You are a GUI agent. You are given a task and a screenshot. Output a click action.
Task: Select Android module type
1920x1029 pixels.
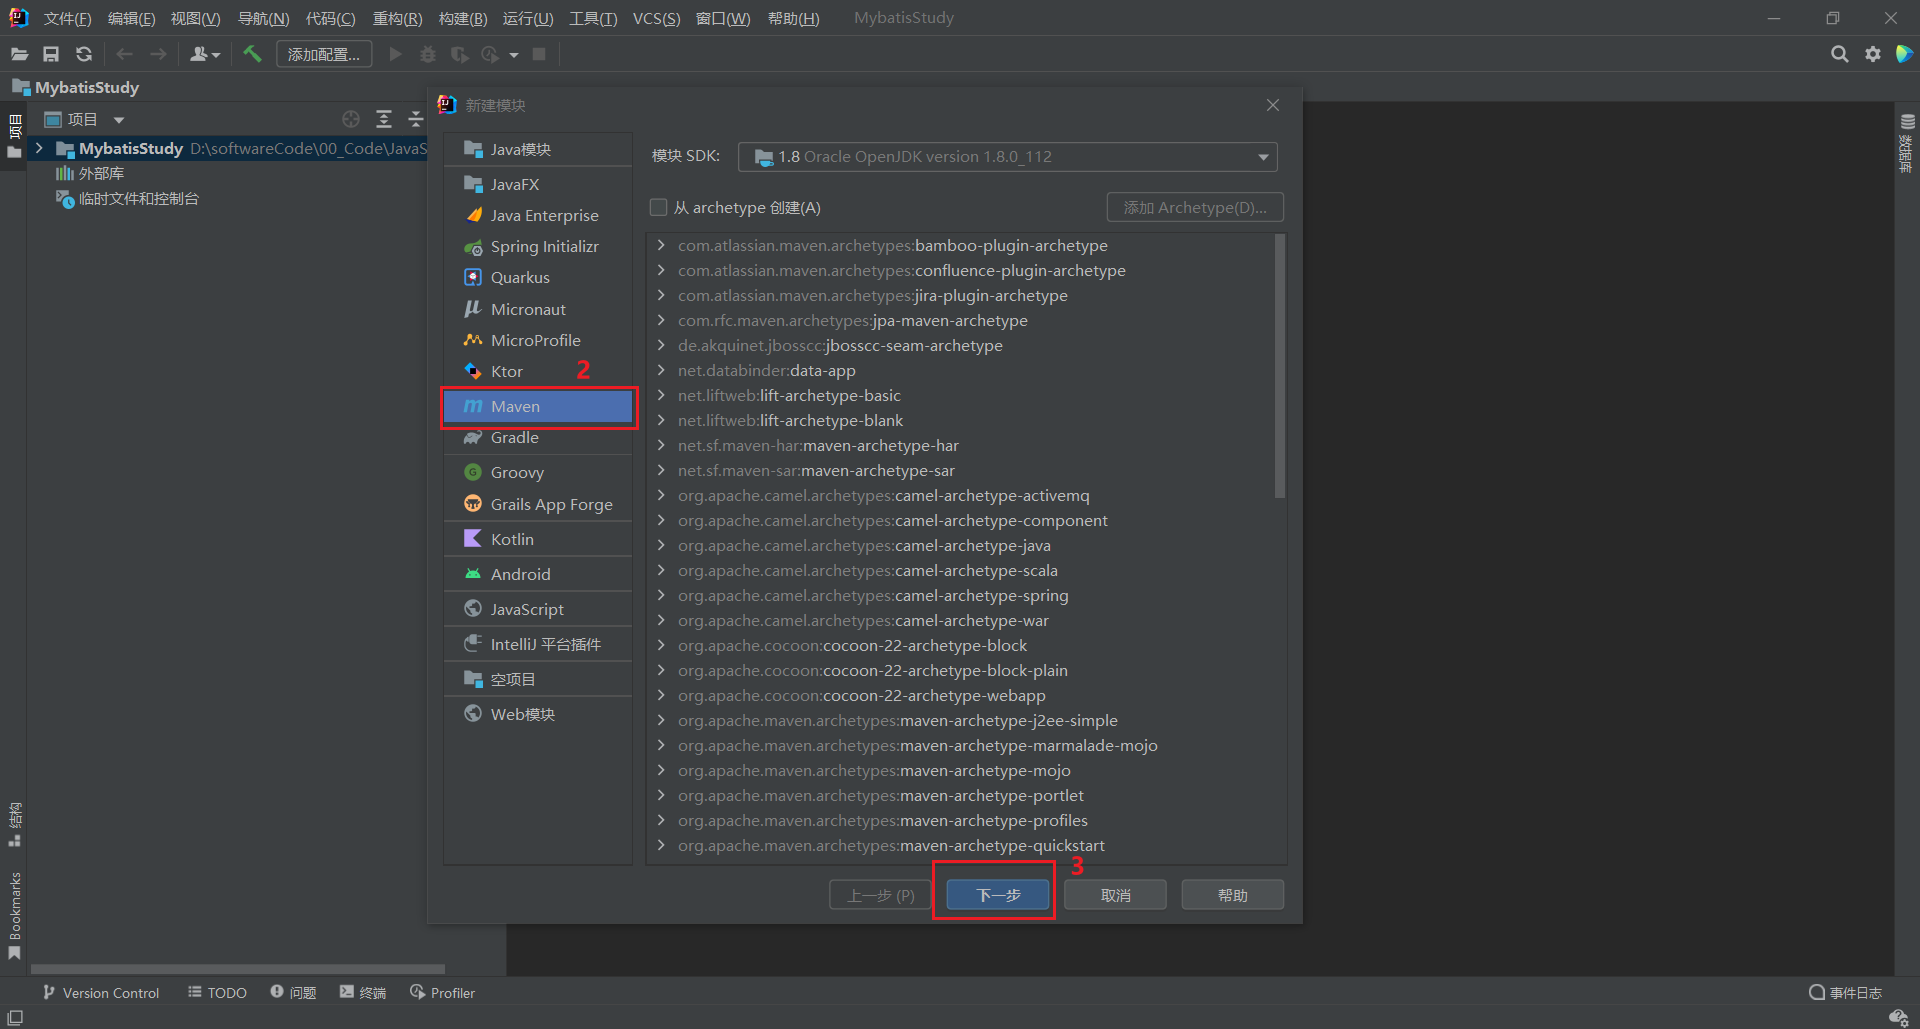tap(538, 574)
